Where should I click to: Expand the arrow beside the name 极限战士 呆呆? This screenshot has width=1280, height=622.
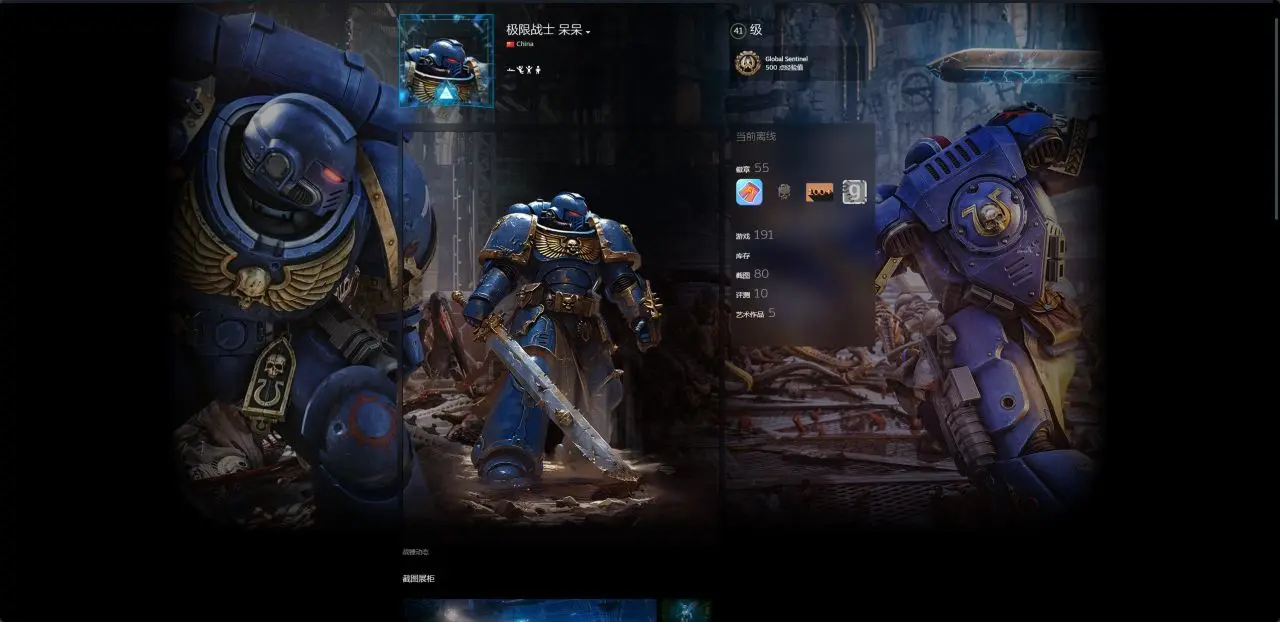(588, 32)
